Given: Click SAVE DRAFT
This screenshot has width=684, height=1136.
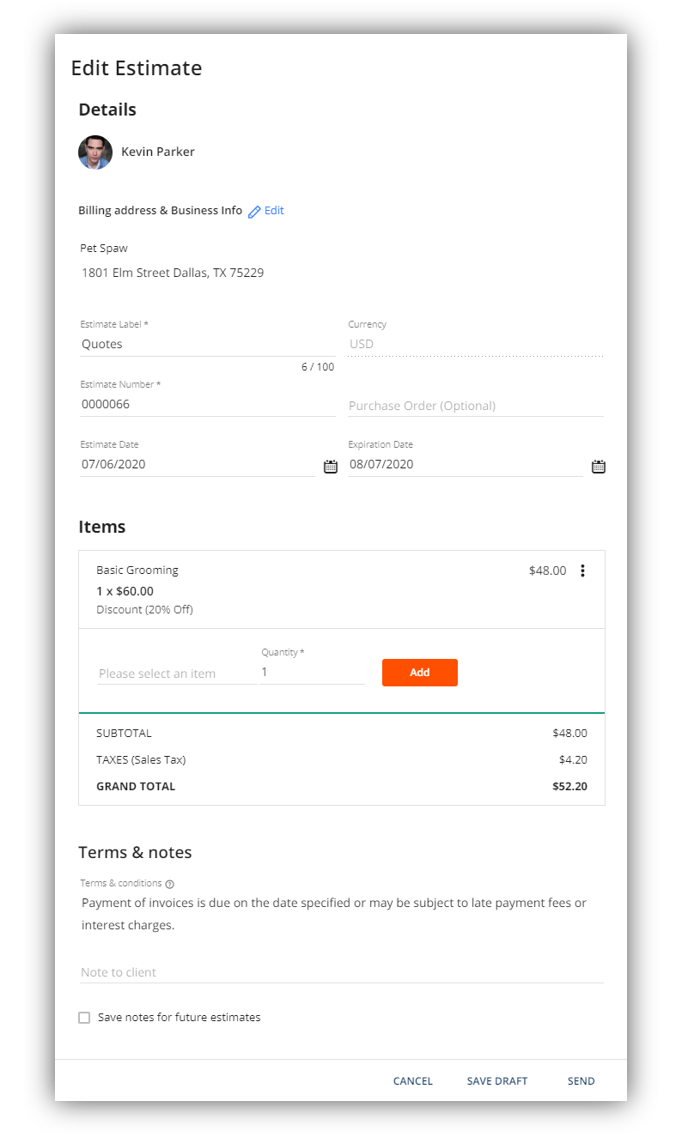Looking at the screenshot, I should click(x=497, y=1081).
